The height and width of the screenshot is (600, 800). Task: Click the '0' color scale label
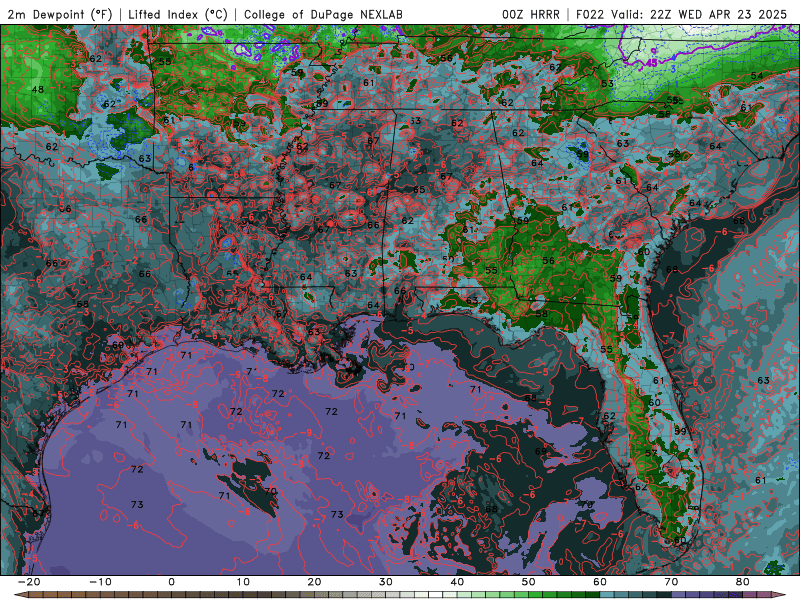coord(171,582)
